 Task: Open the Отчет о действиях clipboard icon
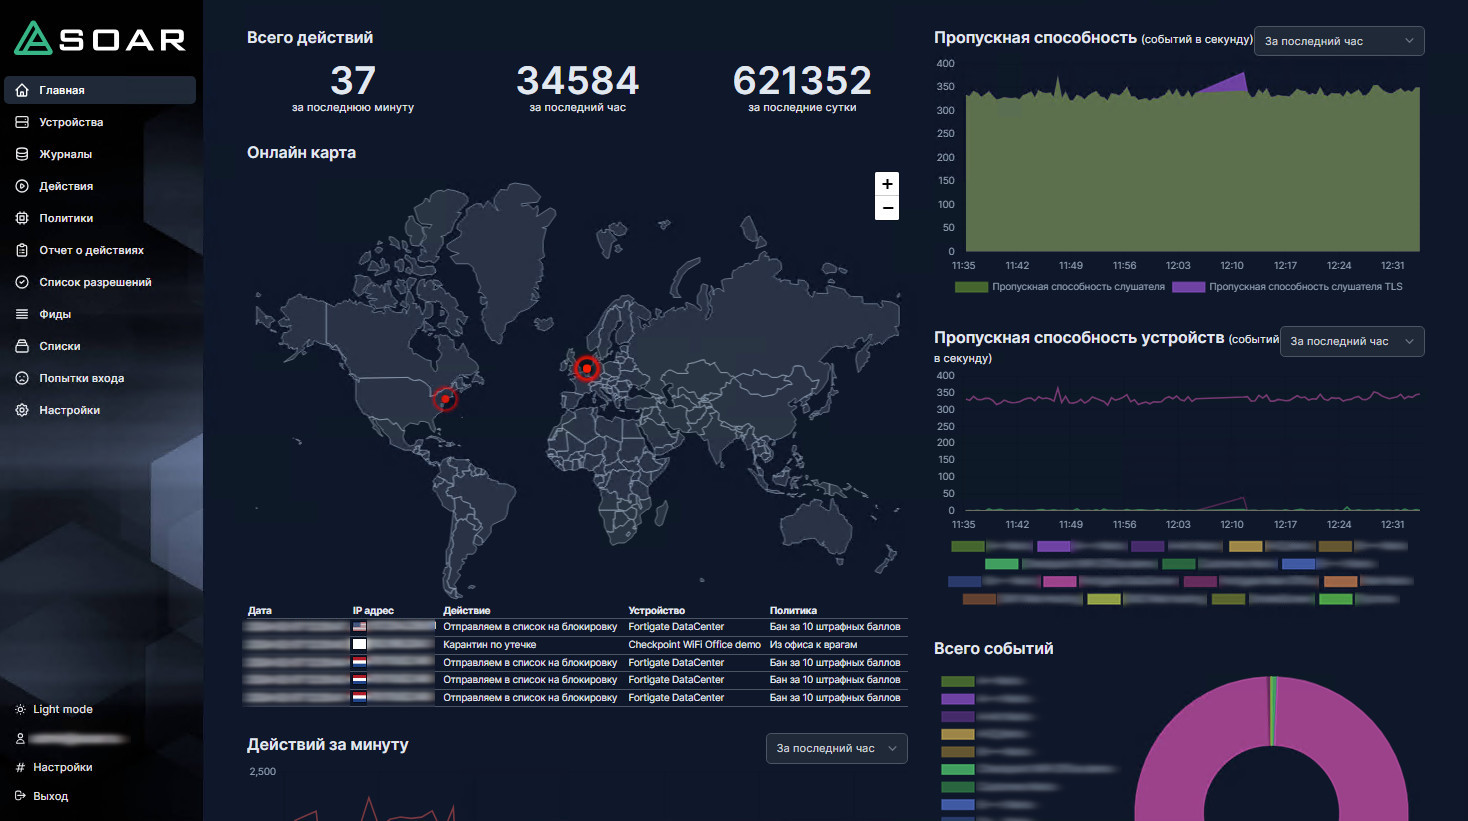tap(22, 250)
